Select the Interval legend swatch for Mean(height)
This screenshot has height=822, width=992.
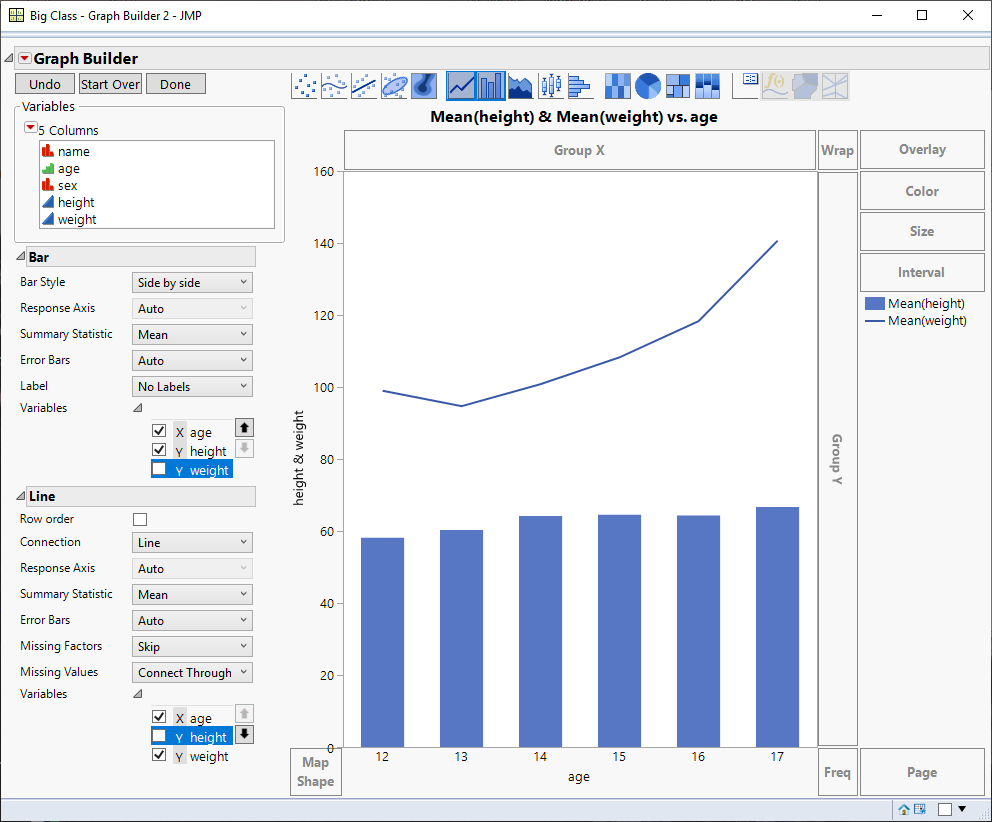point(873,303)
